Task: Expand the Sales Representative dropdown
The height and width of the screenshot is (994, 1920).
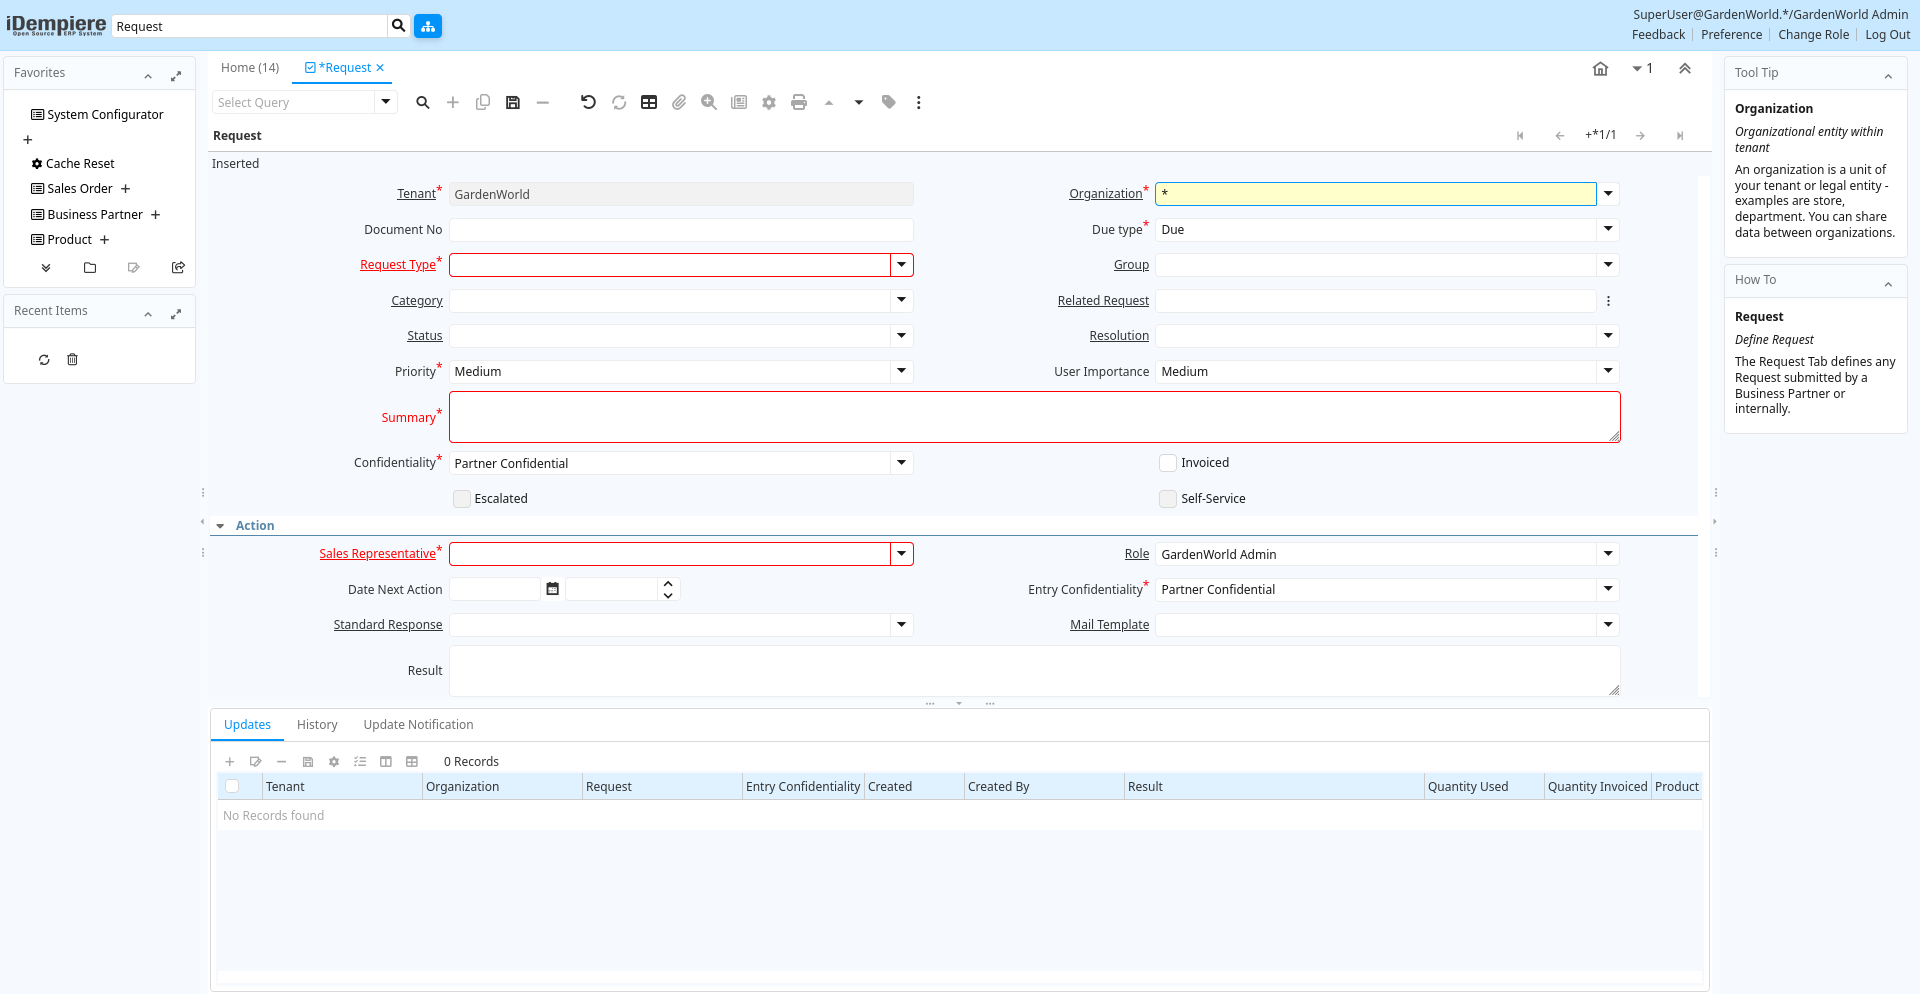Action: [902, 554]
